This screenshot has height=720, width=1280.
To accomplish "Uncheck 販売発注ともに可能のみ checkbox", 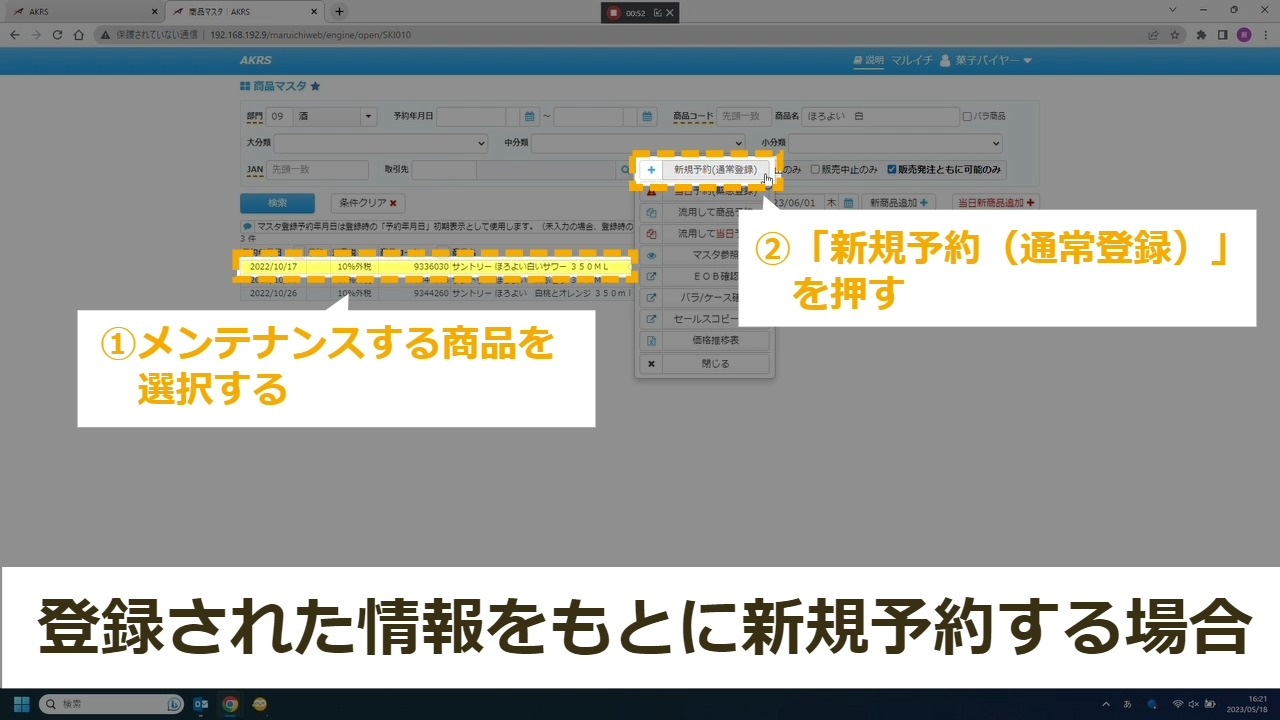I will point(892,170).
